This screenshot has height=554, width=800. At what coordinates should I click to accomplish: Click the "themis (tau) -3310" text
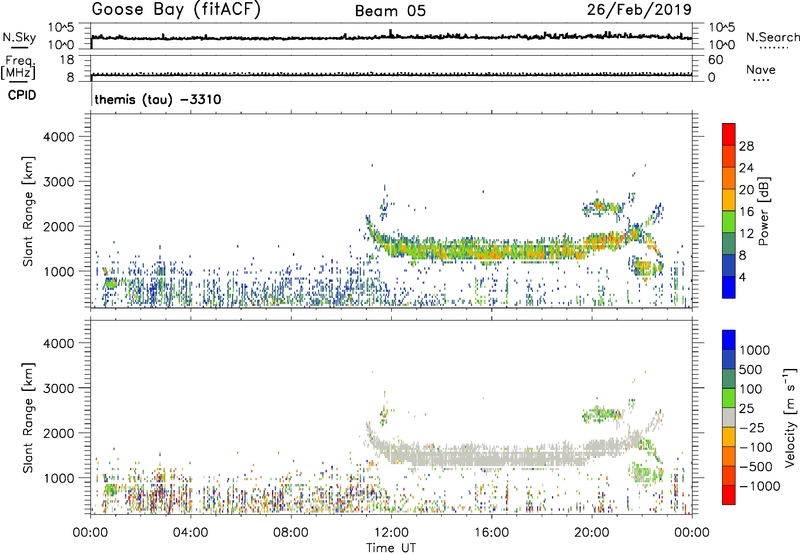[158, 99]
